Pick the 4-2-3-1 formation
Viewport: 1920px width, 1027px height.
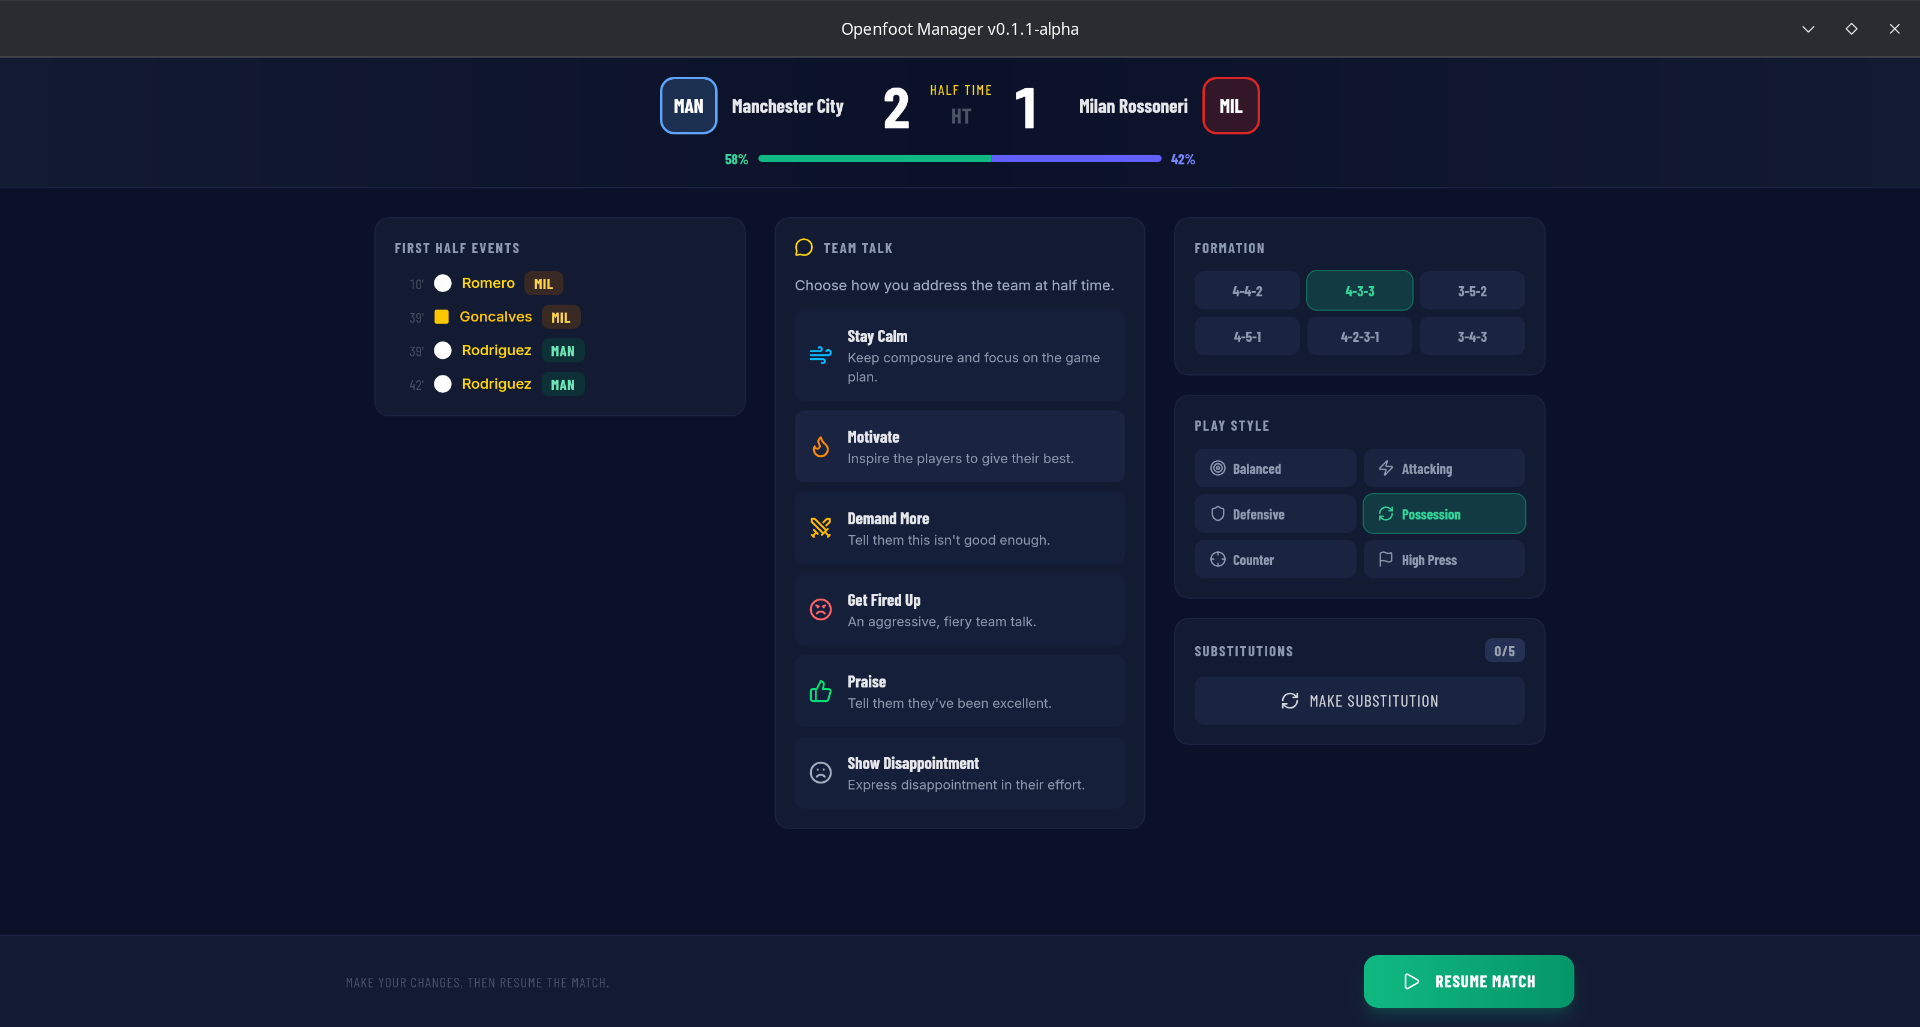[1359, 337]
